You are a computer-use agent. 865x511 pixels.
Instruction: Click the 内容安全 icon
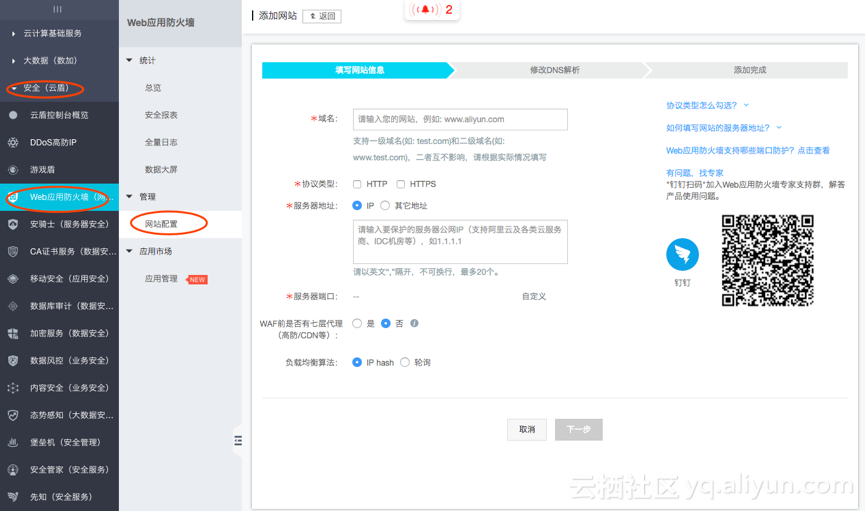tap(13, 388)
